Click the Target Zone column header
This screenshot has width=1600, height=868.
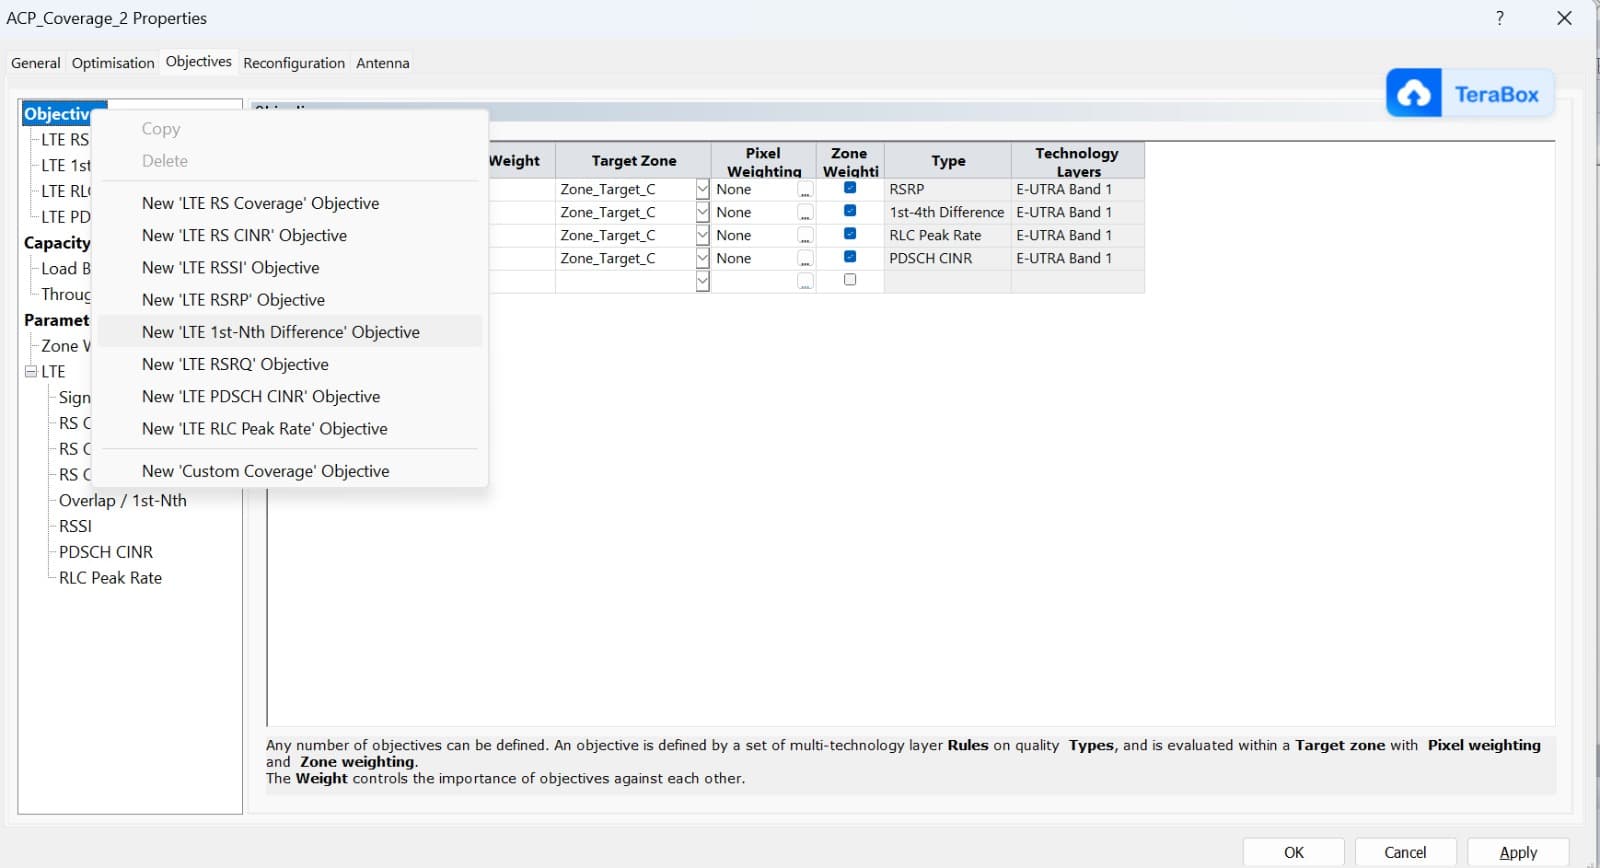pos(633,161)
